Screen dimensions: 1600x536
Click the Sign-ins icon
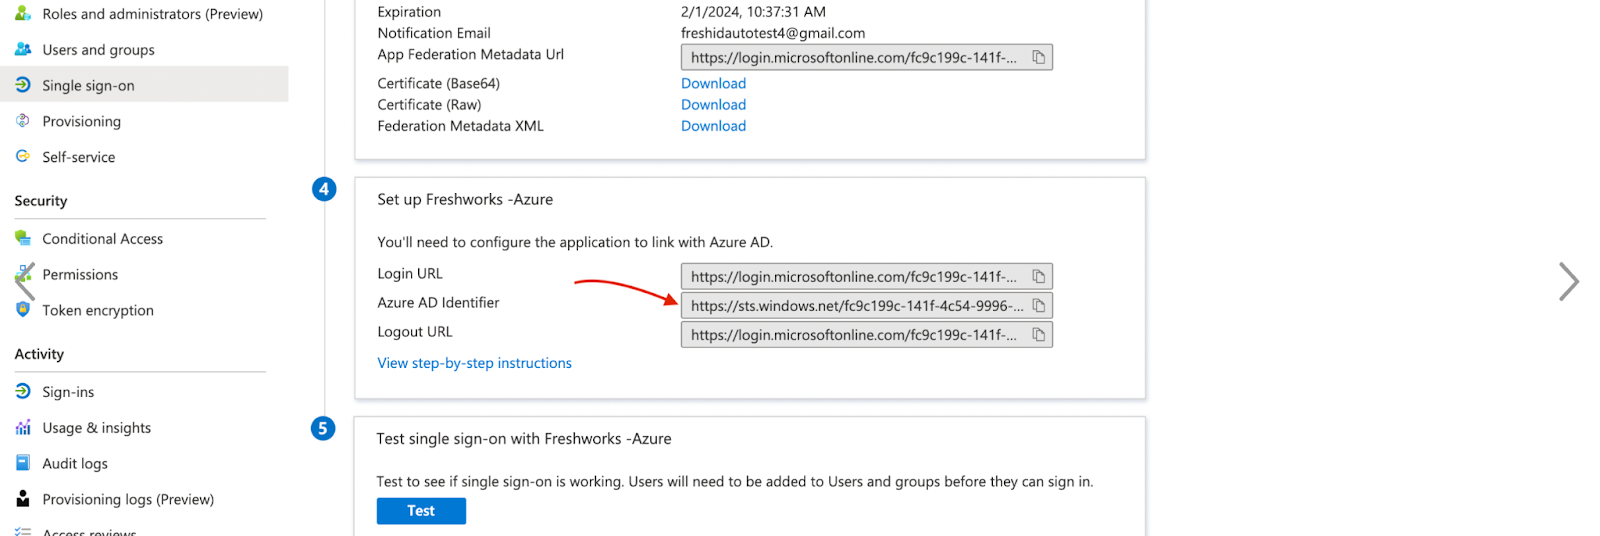click(x=23, y=392)
